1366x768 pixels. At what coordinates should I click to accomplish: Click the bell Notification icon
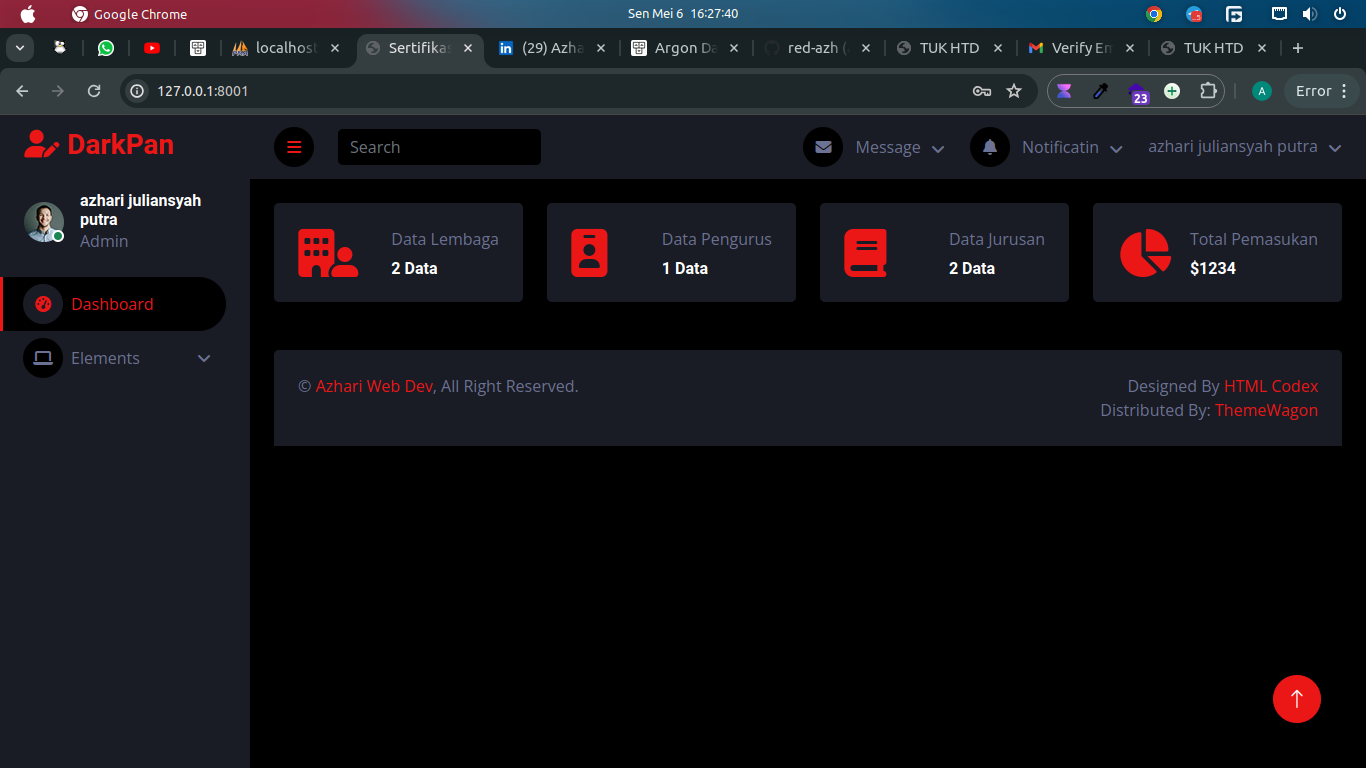point(990,147)
